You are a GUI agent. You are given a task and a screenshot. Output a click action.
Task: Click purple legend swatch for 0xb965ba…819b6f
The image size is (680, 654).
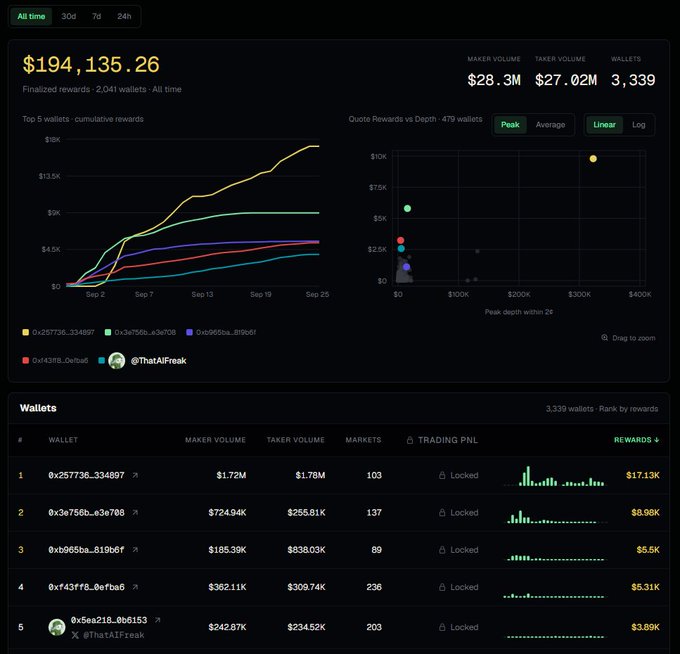click(x=189, y=332)
